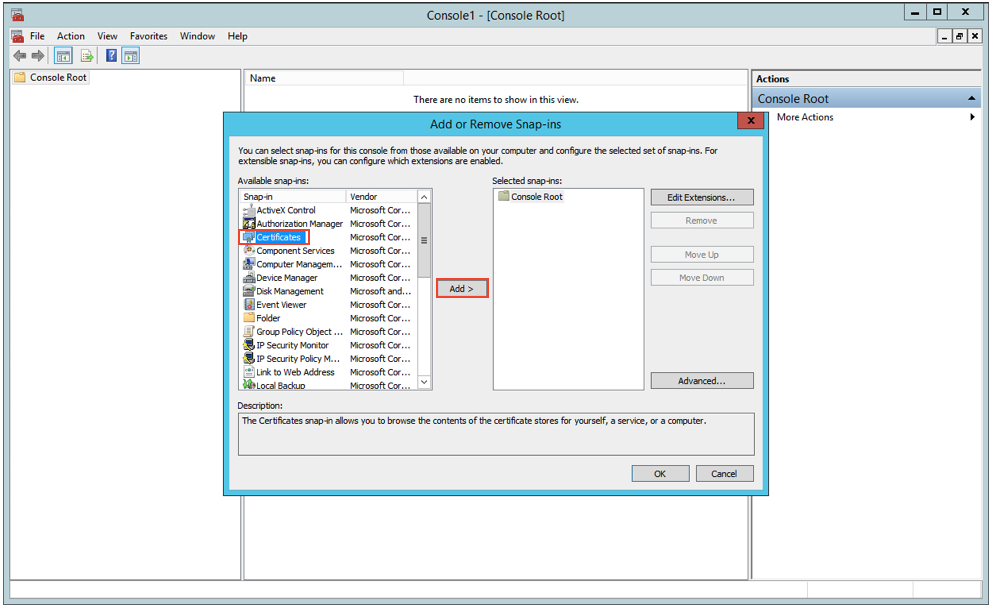
Task: Click the Name column header
Action: (325, 78)
